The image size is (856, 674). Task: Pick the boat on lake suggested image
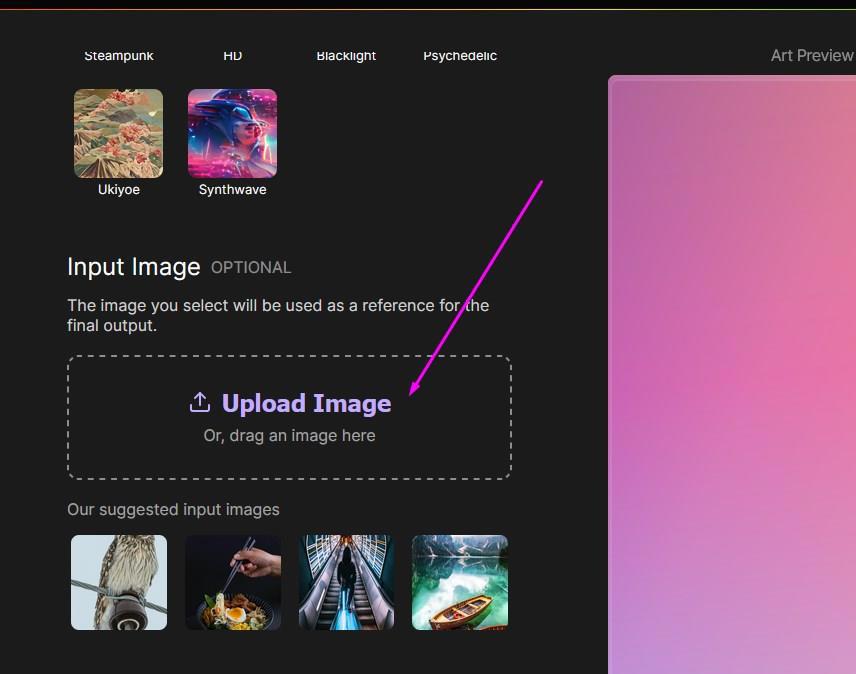[x=460, y=582]
